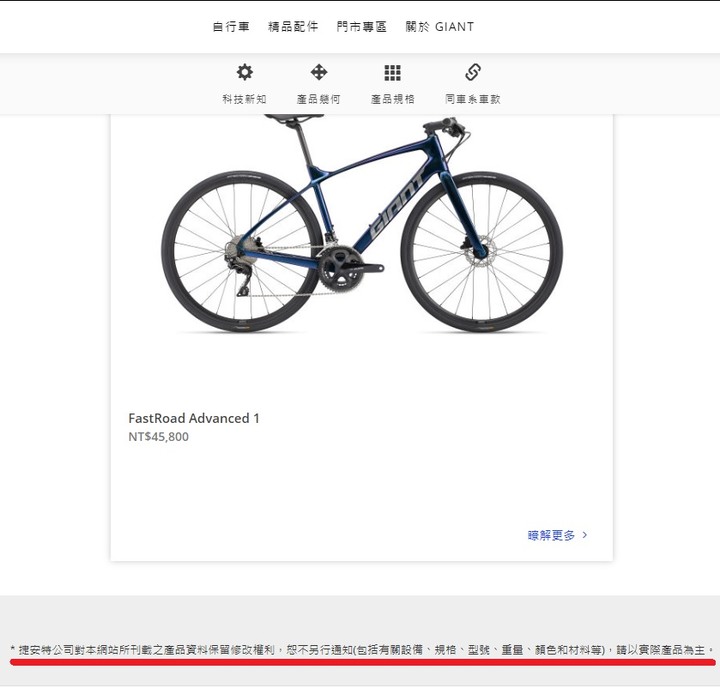
Task: Open the 科技新知 section label
Action: (244, 99)
